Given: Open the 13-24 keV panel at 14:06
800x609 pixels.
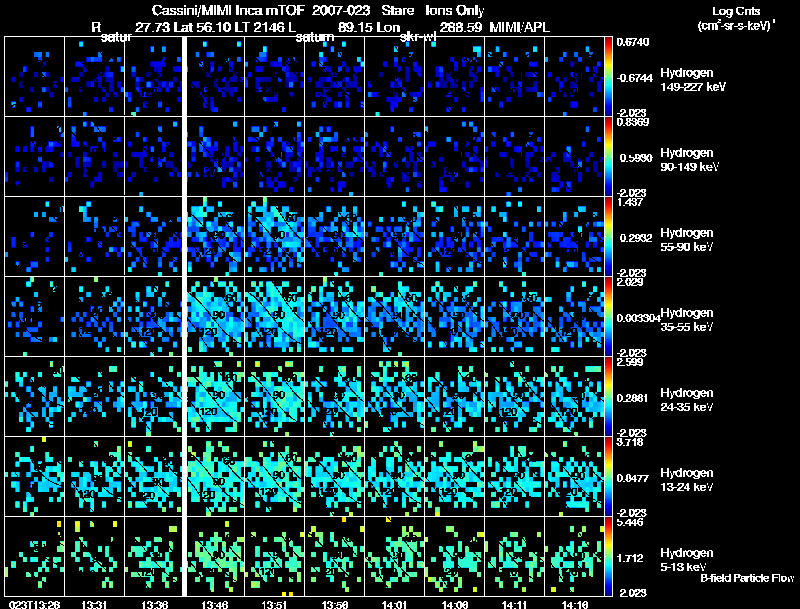Looking at the screenshot, I should point(455,476).
